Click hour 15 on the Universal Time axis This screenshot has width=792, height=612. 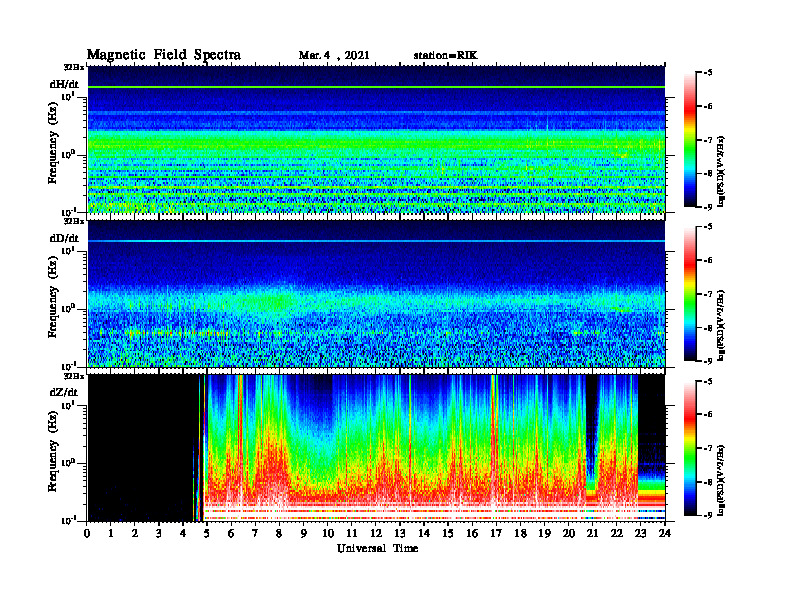click(448, 533)
